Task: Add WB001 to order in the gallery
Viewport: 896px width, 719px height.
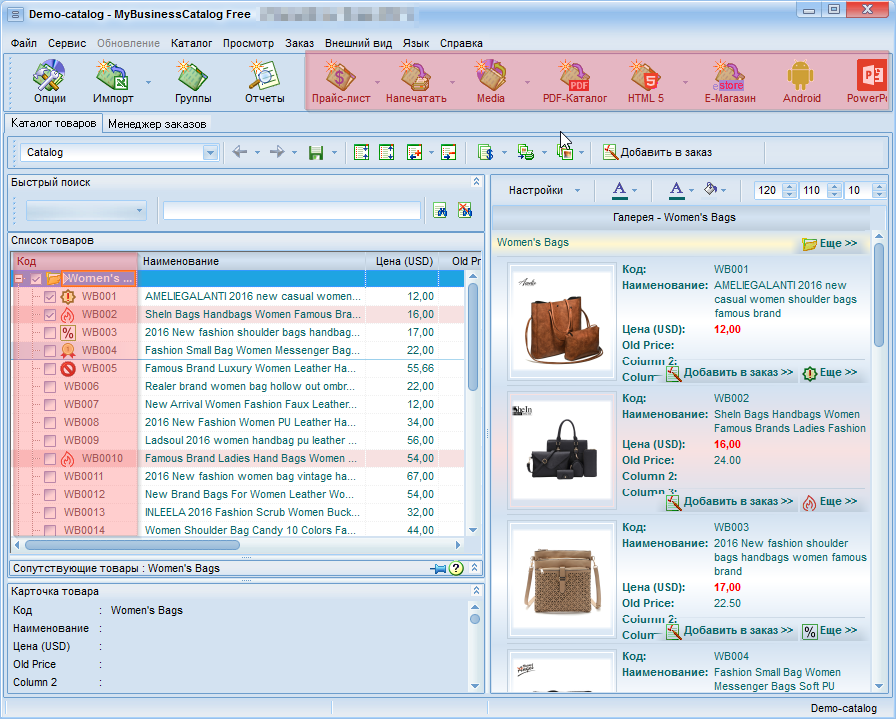Action: tap(730, 373)
